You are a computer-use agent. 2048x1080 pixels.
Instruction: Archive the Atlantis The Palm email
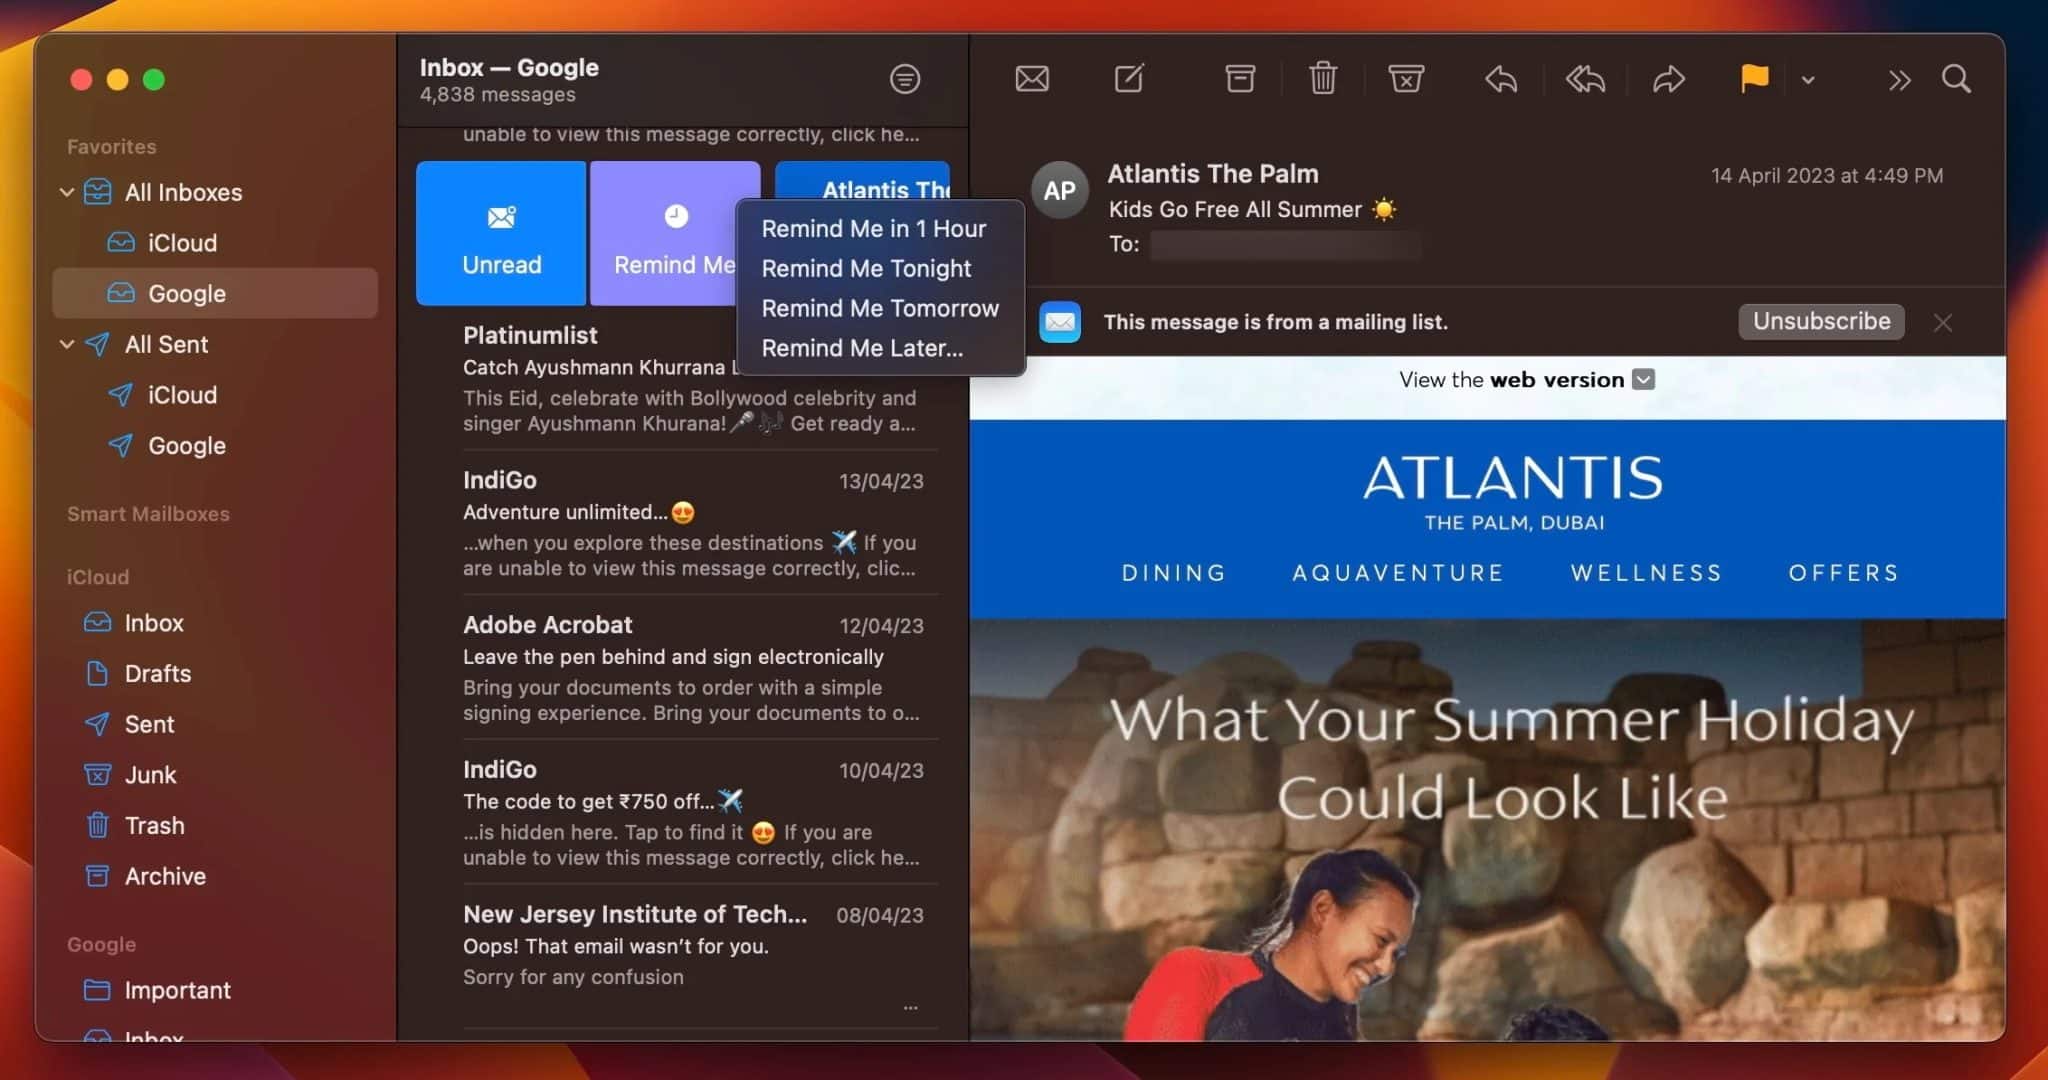1238,79
